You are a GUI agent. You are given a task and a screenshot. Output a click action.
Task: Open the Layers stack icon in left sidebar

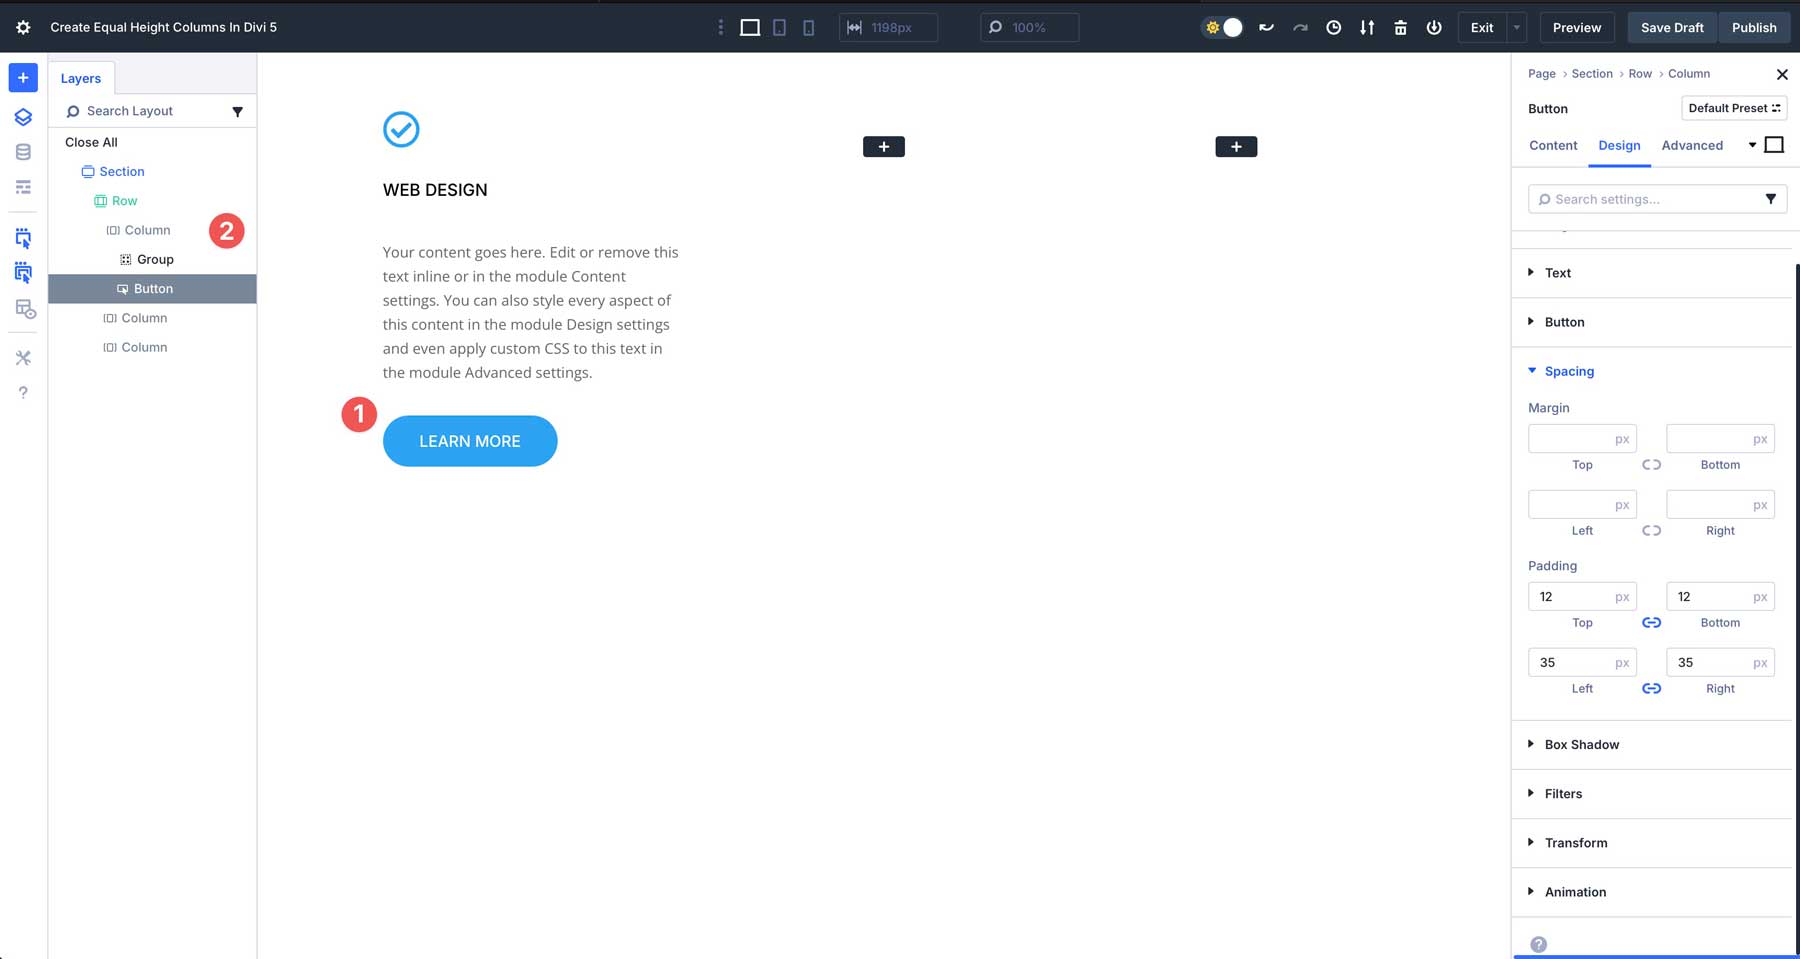(23, 117)
